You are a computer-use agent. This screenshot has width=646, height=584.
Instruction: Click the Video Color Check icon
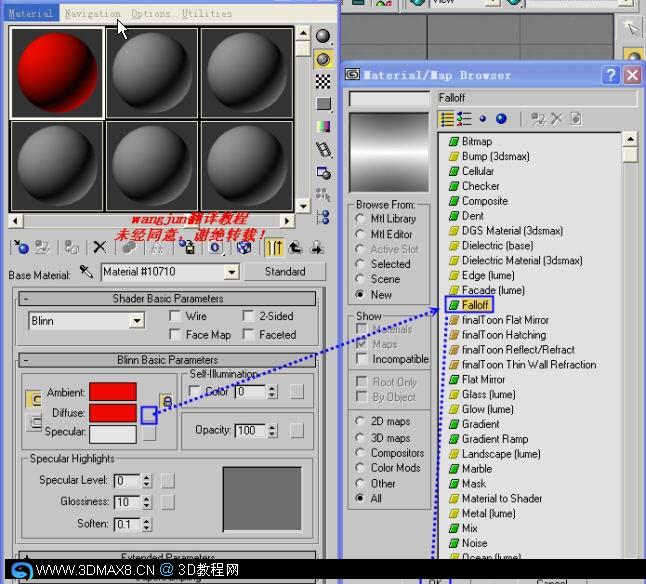tap(323, 126)
